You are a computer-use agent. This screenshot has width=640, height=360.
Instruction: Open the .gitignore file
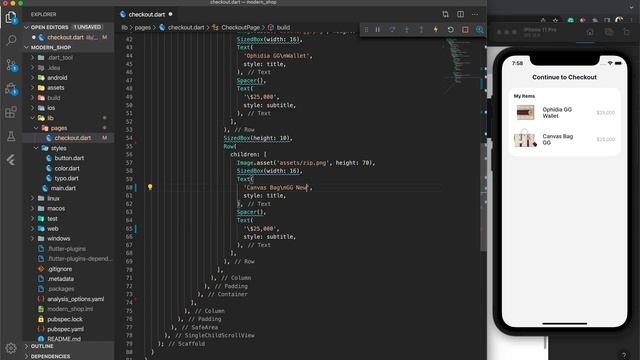click(60, 269)
